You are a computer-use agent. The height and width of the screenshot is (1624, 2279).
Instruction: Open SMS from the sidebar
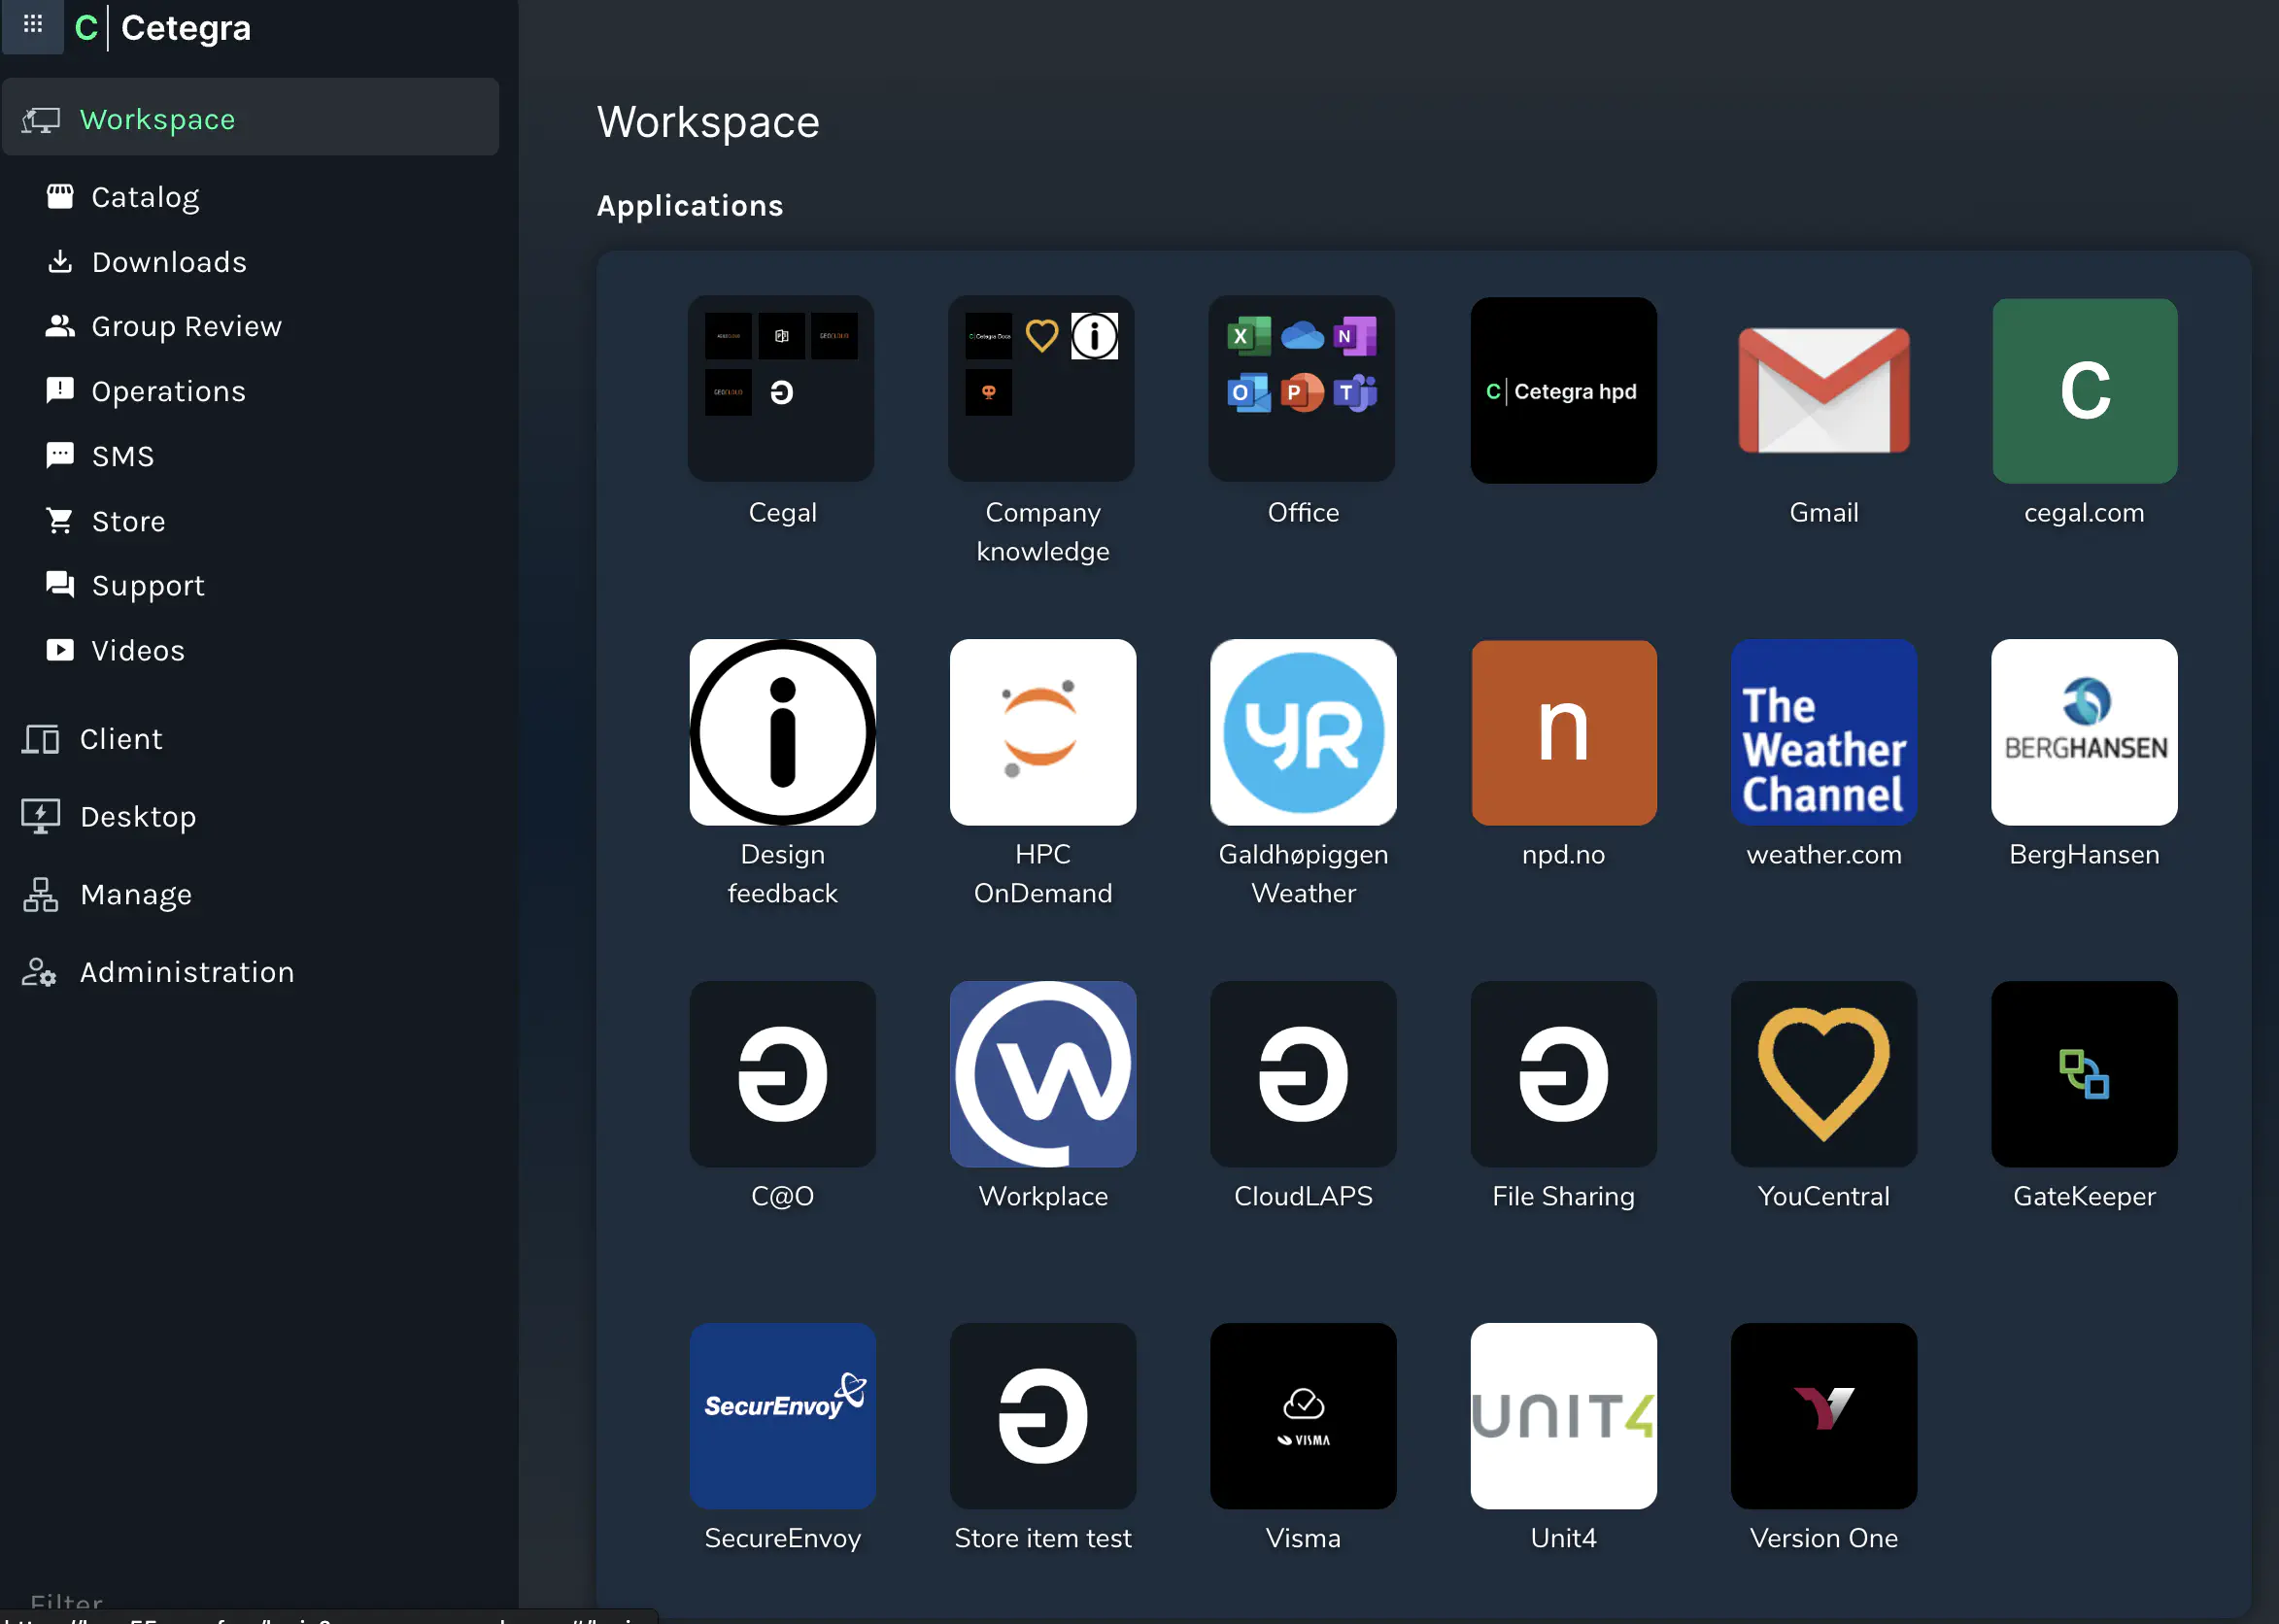(x=101, y=457)
